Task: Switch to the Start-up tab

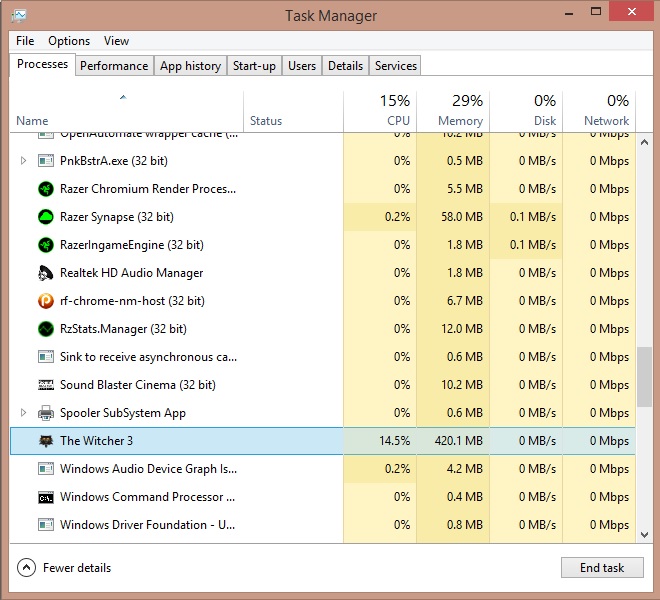Action: pos(254,66)
